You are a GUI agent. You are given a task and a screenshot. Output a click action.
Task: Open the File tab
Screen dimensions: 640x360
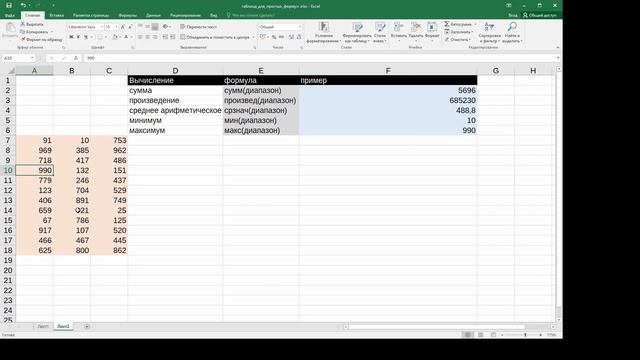[x=10, y=15]
